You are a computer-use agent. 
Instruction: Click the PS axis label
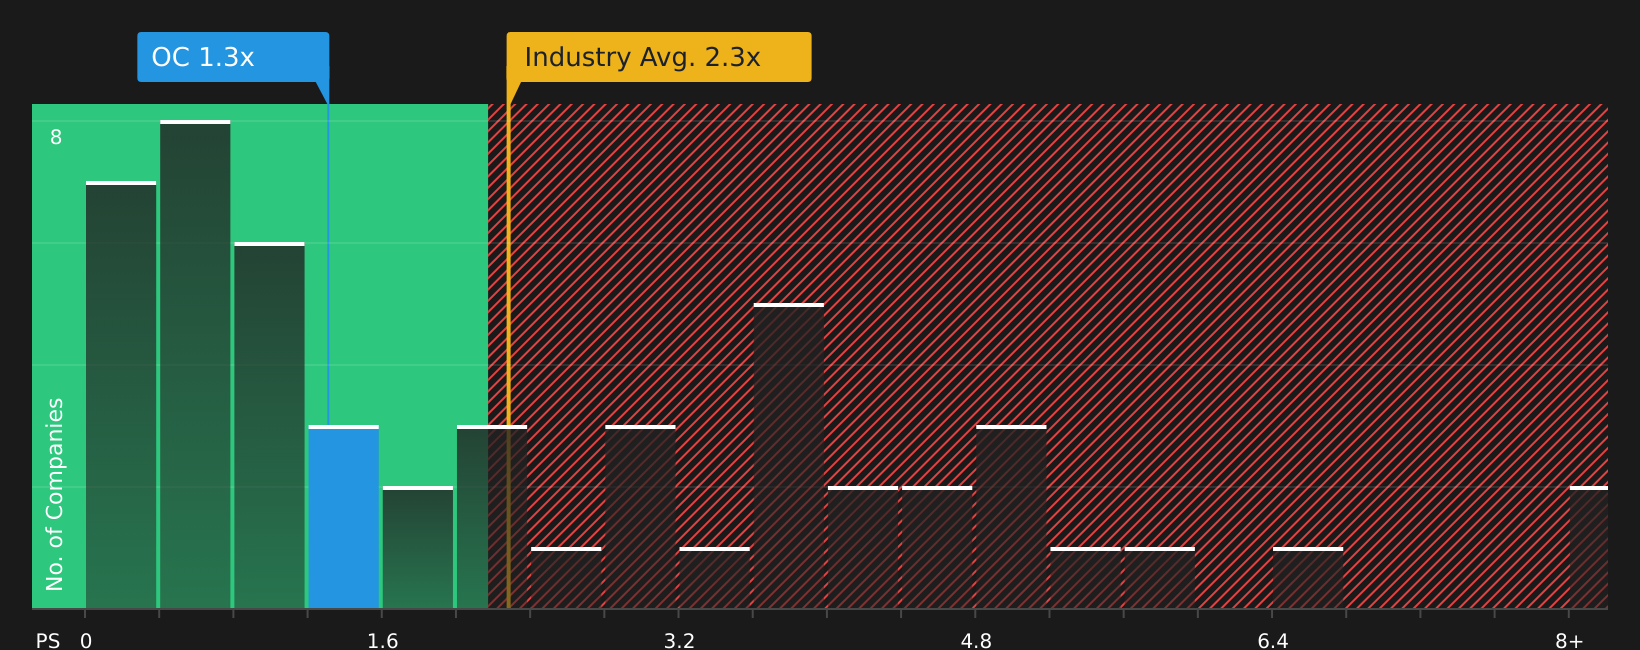pyautogui.click(x=48, y=641)
